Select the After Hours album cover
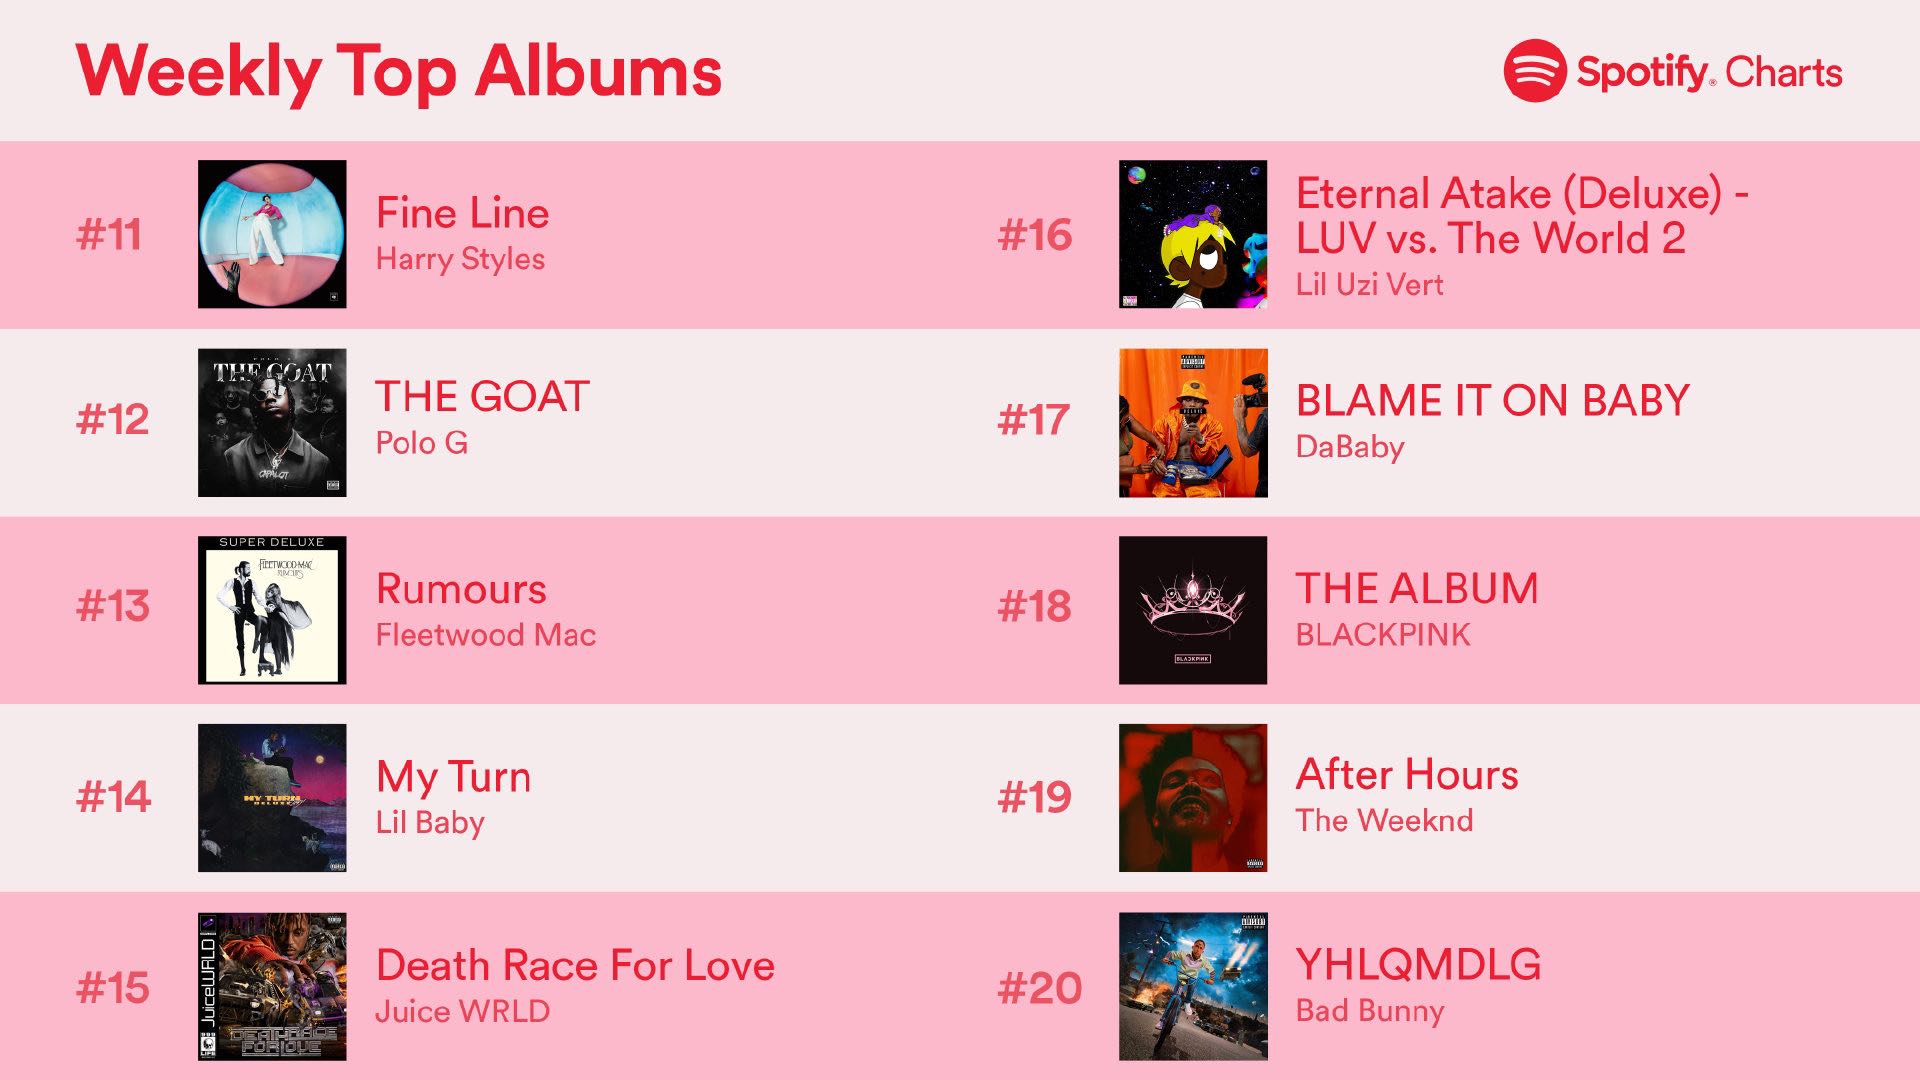 pyautogui.click(x=1193, y=798)
